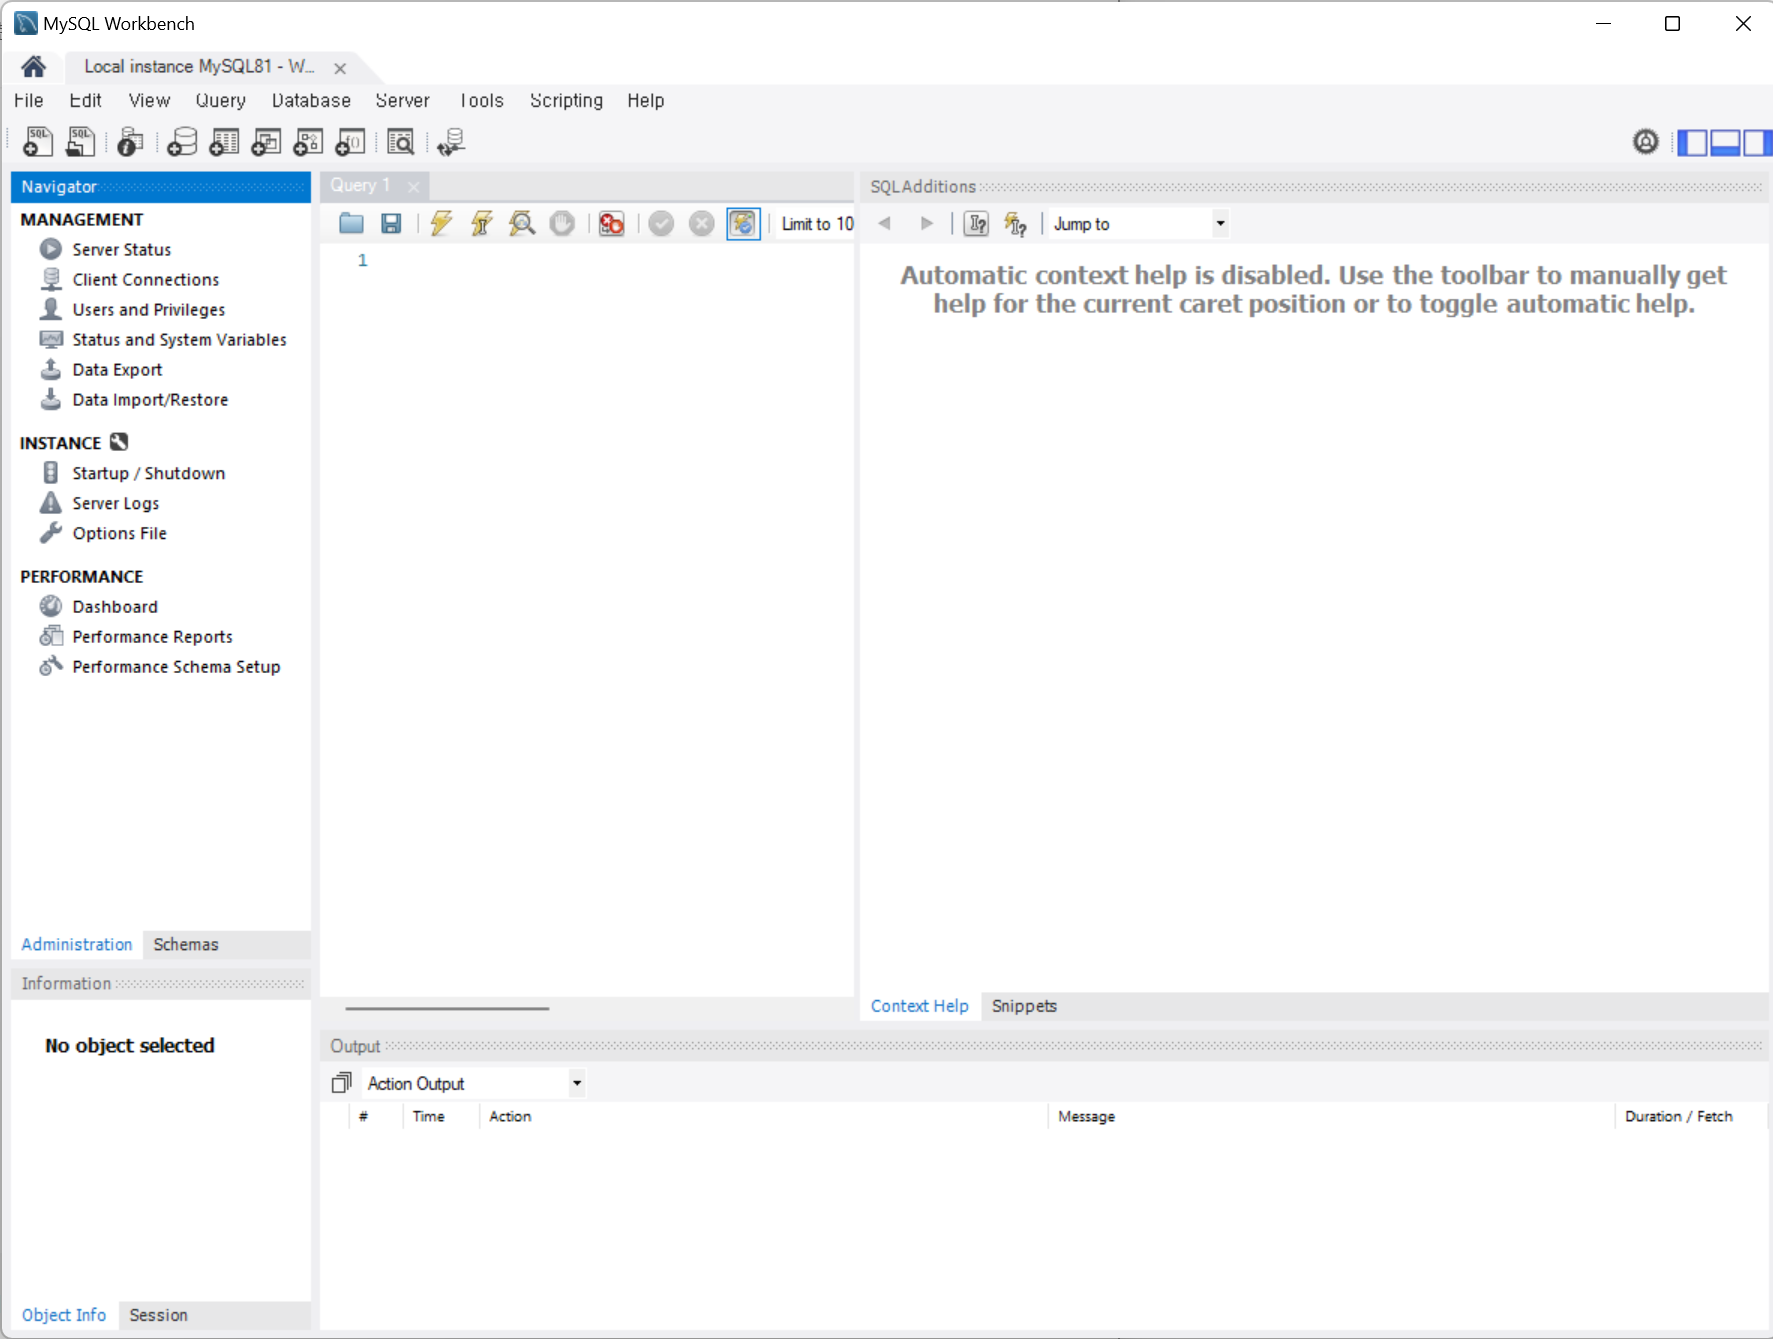Open Status and System Variables
The height and width of the screenshot is (1339, 1773).
pos(179,339)
